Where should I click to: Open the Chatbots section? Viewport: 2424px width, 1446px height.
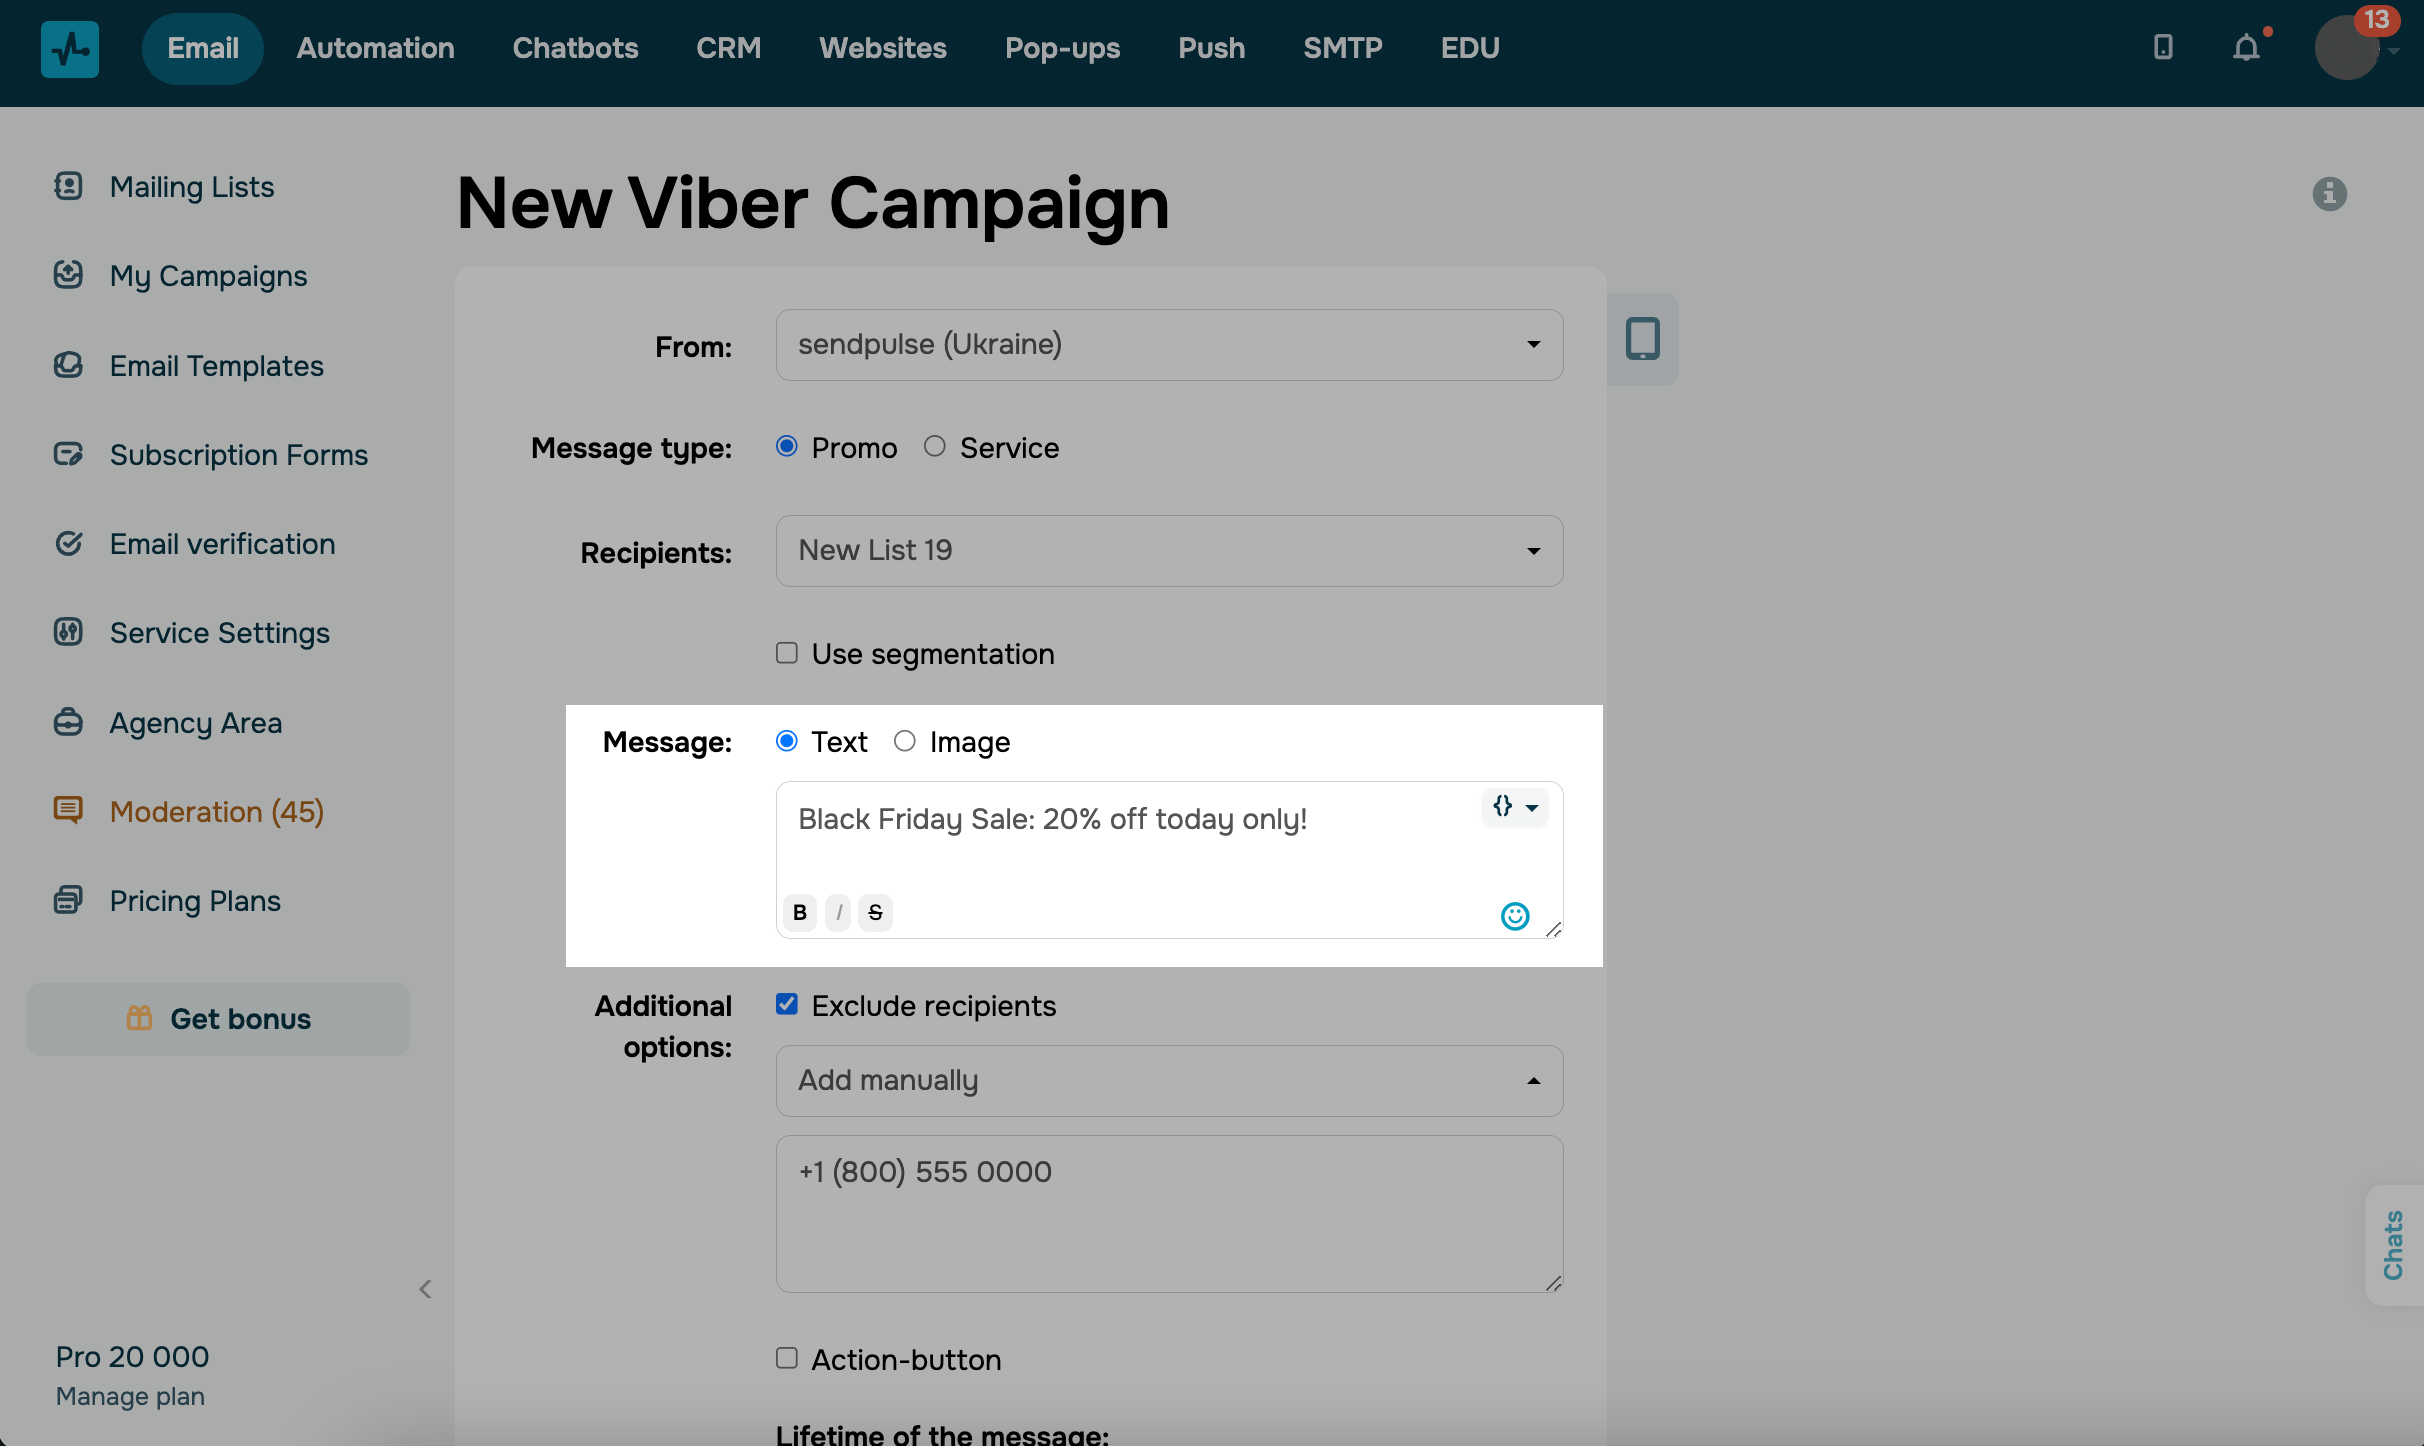(x=574, y=47)
